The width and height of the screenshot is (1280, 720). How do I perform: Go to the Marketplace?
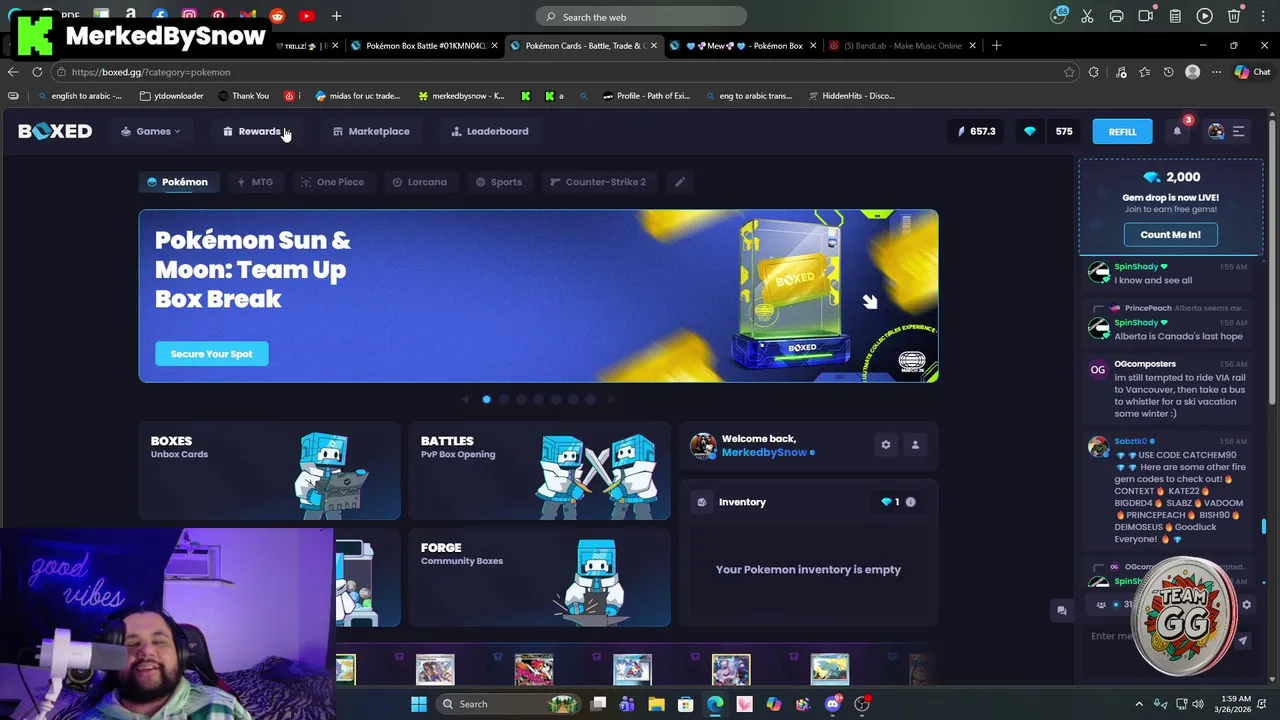coord(371,131)
